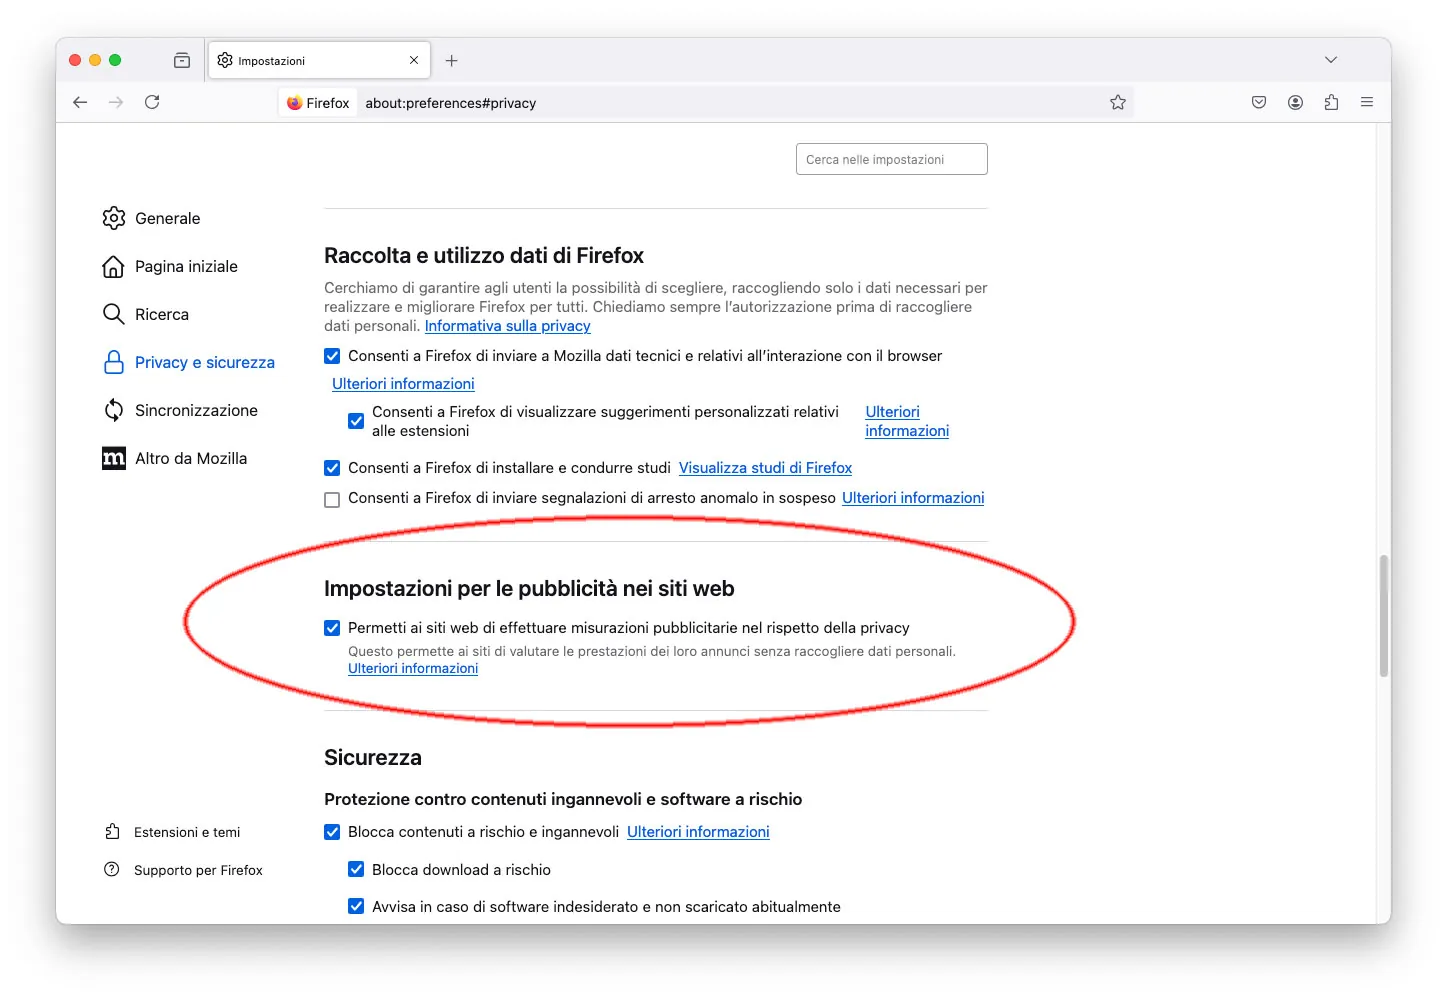
Task: Open Privacy e sicurezza lock icon
Action: 114,362
